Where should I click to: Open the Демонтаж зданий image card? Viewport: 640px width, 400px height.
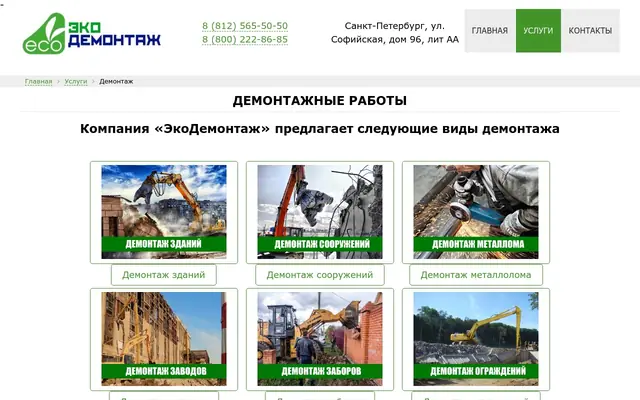(x=164, y=212)
